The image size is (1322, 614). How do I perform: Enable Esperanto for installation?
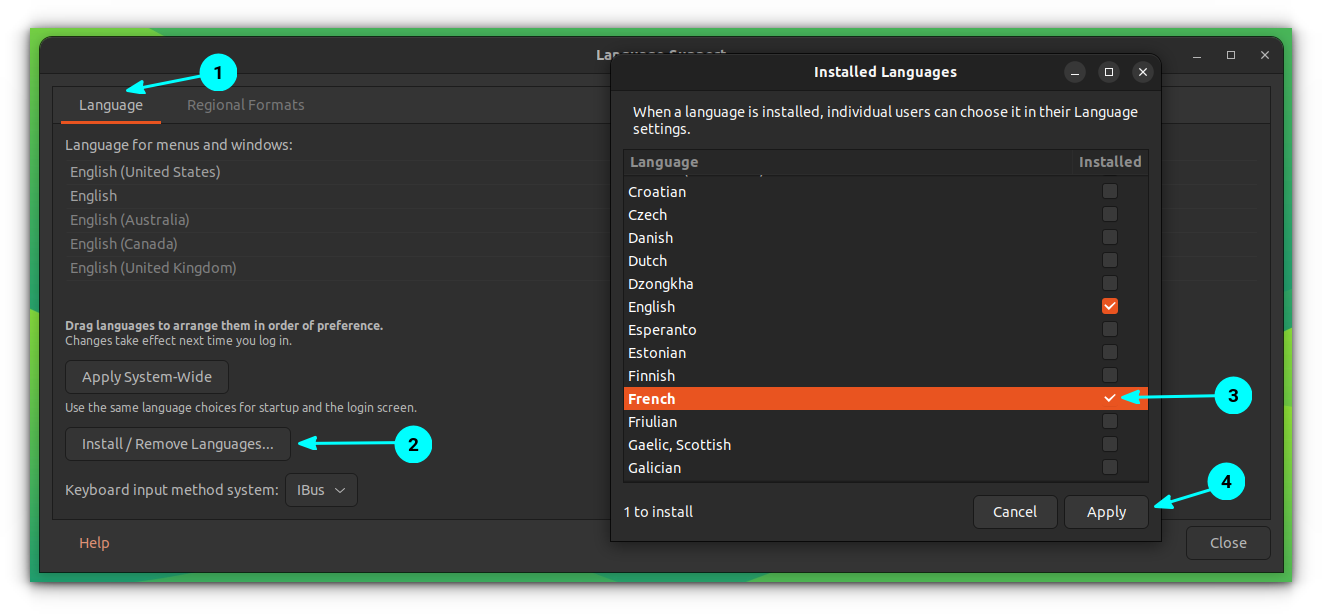click(1109, 328)
